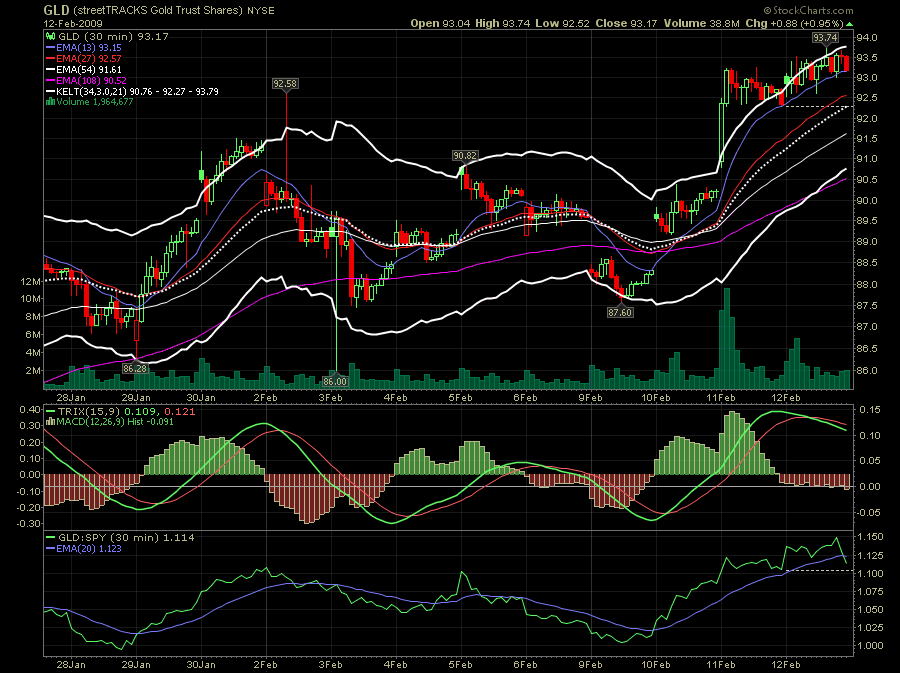Click the 87.60 price low marker
The height and width of the screenshot is (673, 900).
(x=620, y=312)
